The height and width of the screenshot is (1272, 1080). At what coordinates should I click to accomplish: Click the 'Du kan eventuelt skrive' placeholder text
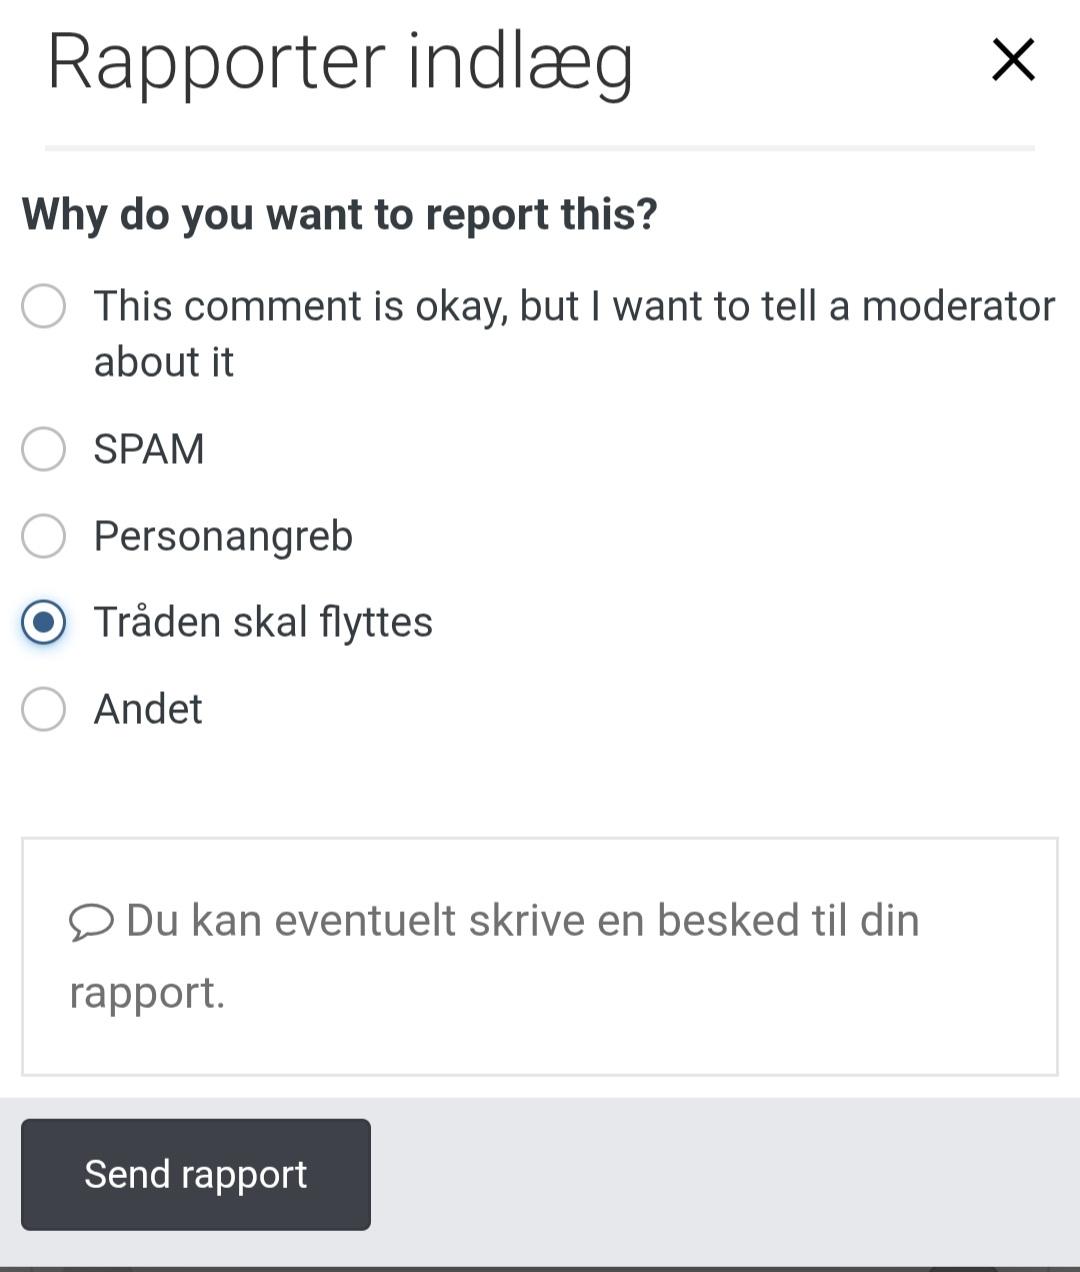(522, 921)
